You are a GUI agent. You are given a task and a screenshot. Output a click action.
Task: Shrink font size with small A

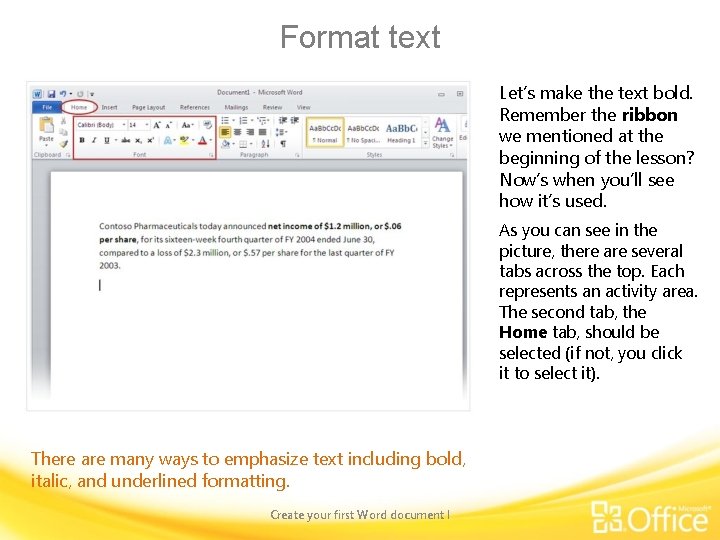pos(169,125)
